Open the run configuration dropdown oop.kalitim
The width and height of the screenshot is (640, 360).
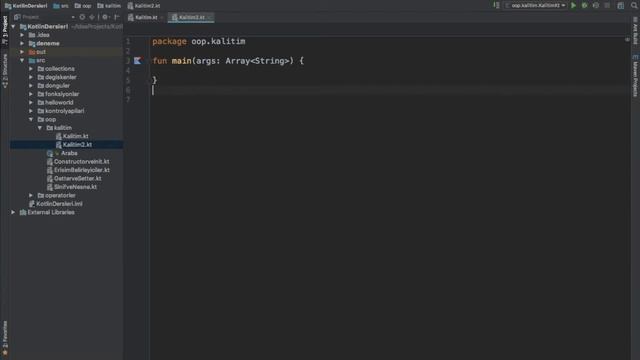tap(536, 6)
